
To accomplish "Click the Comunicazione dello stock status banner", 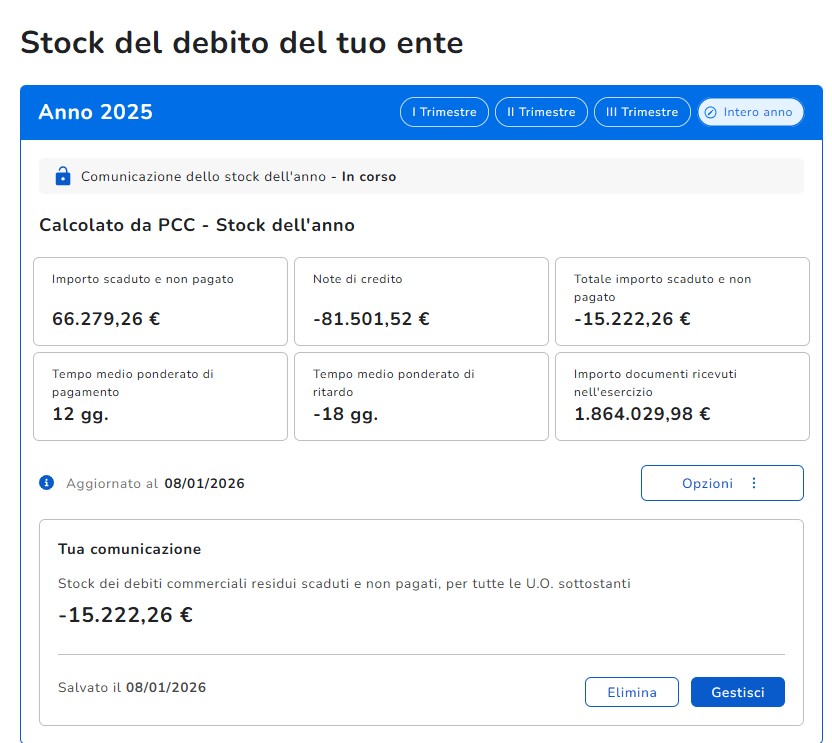I will coord(420,177).
